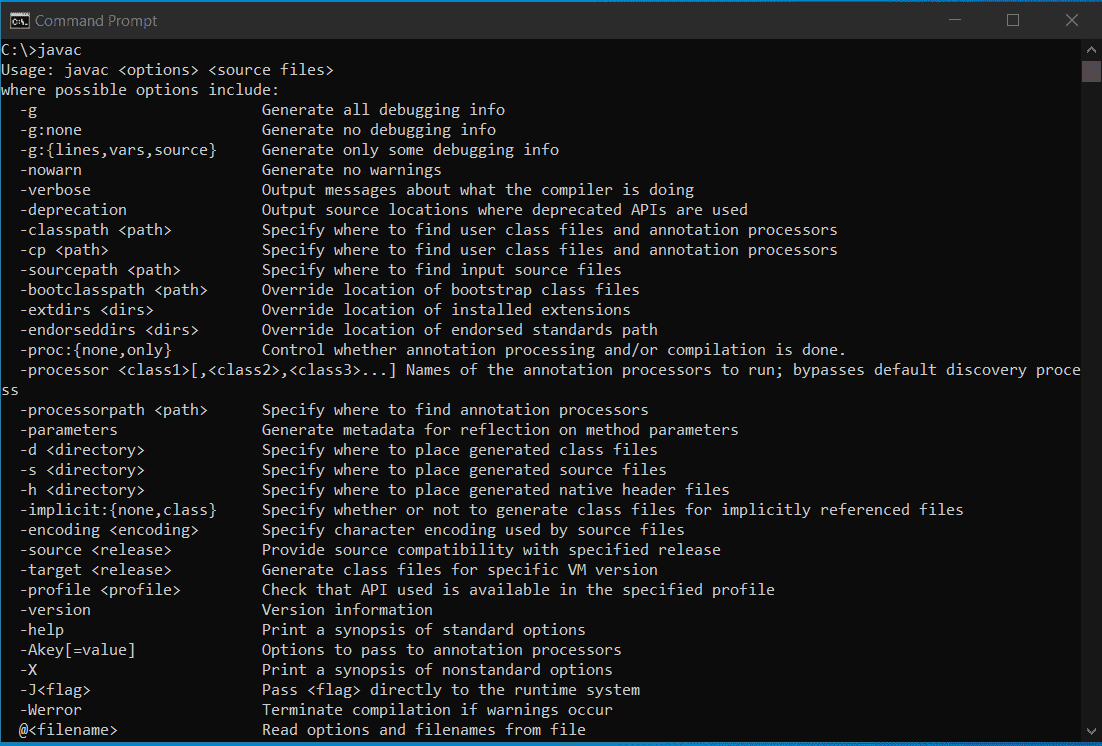Image resolution: width=1102 pixels, height=746 pixels.
Task: Click the -deprecation option entry
Action: point(72,209)
